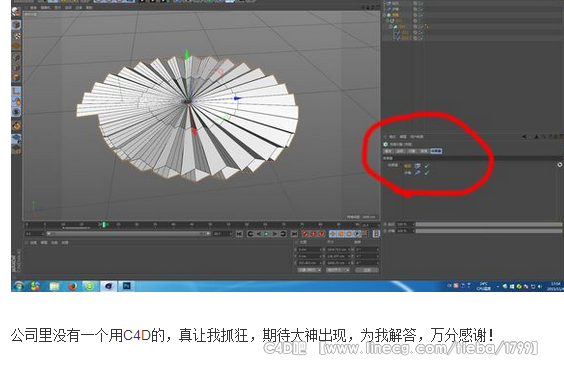Open third menu in attribute manager header

[416, 137]
